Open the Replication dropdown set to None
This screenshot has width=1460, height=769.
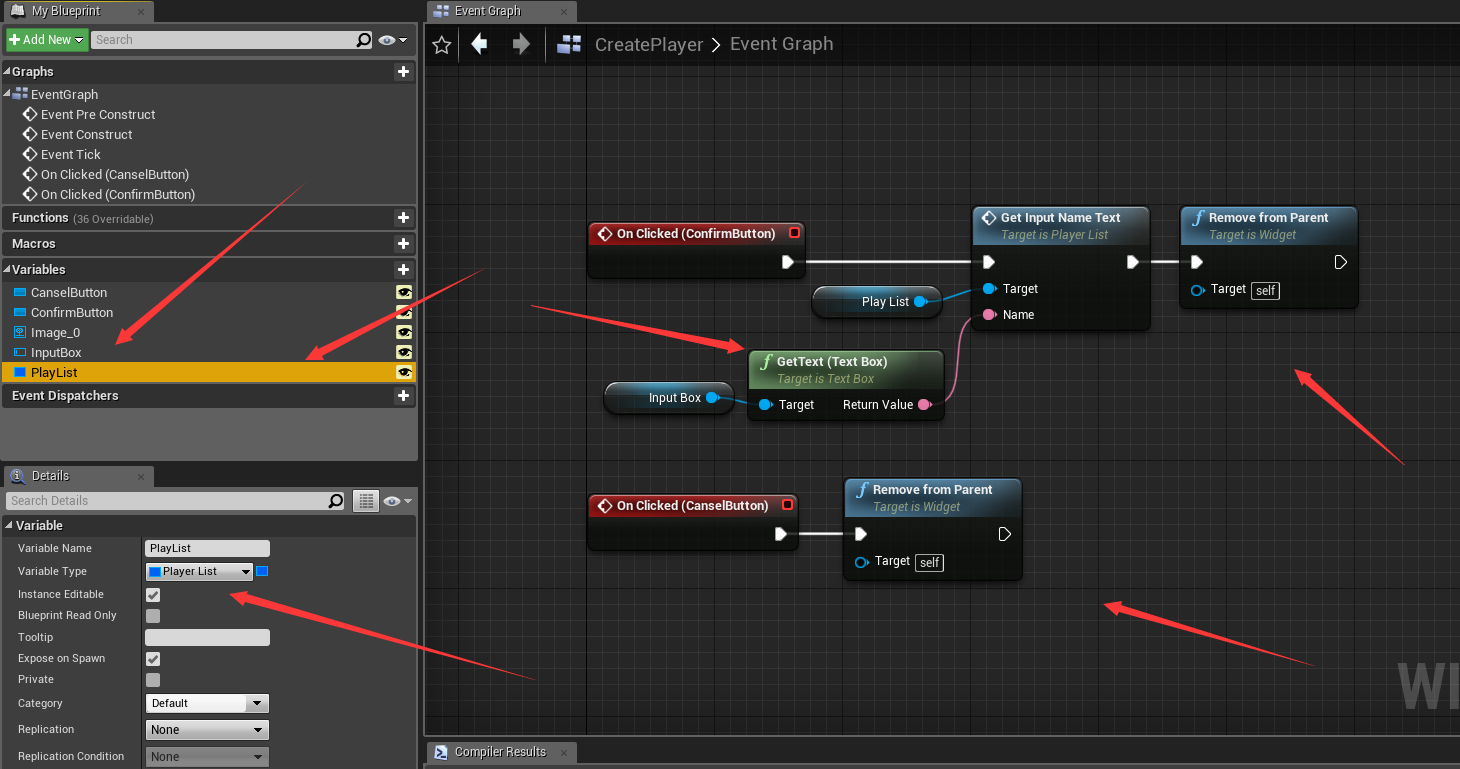click(207, 729)
